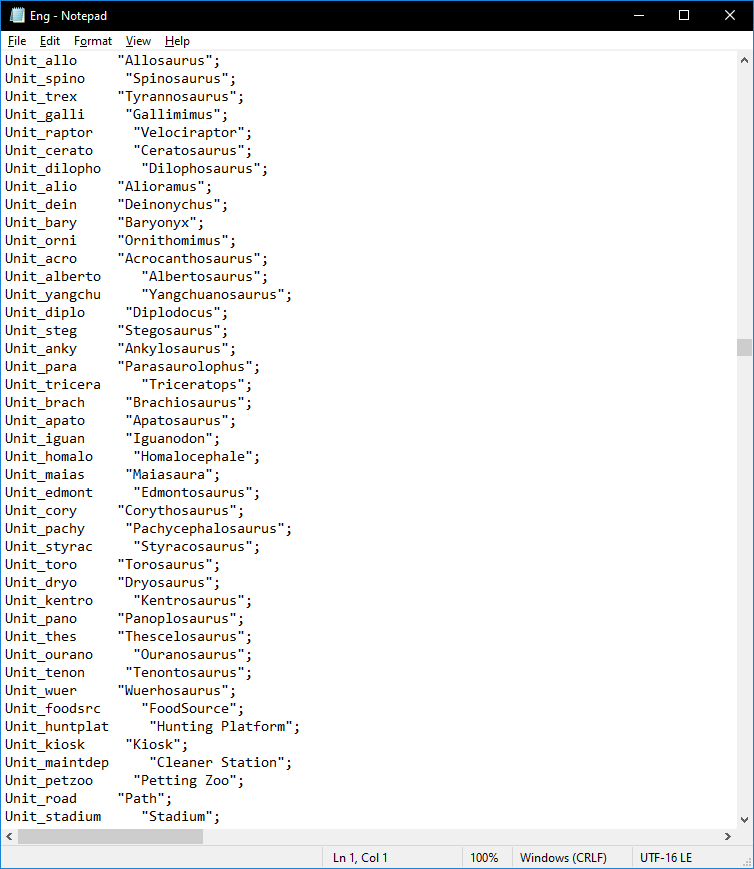Click the Unit_tricera key
The height and width of the screenshot is (869, 754).
[53, 385]
